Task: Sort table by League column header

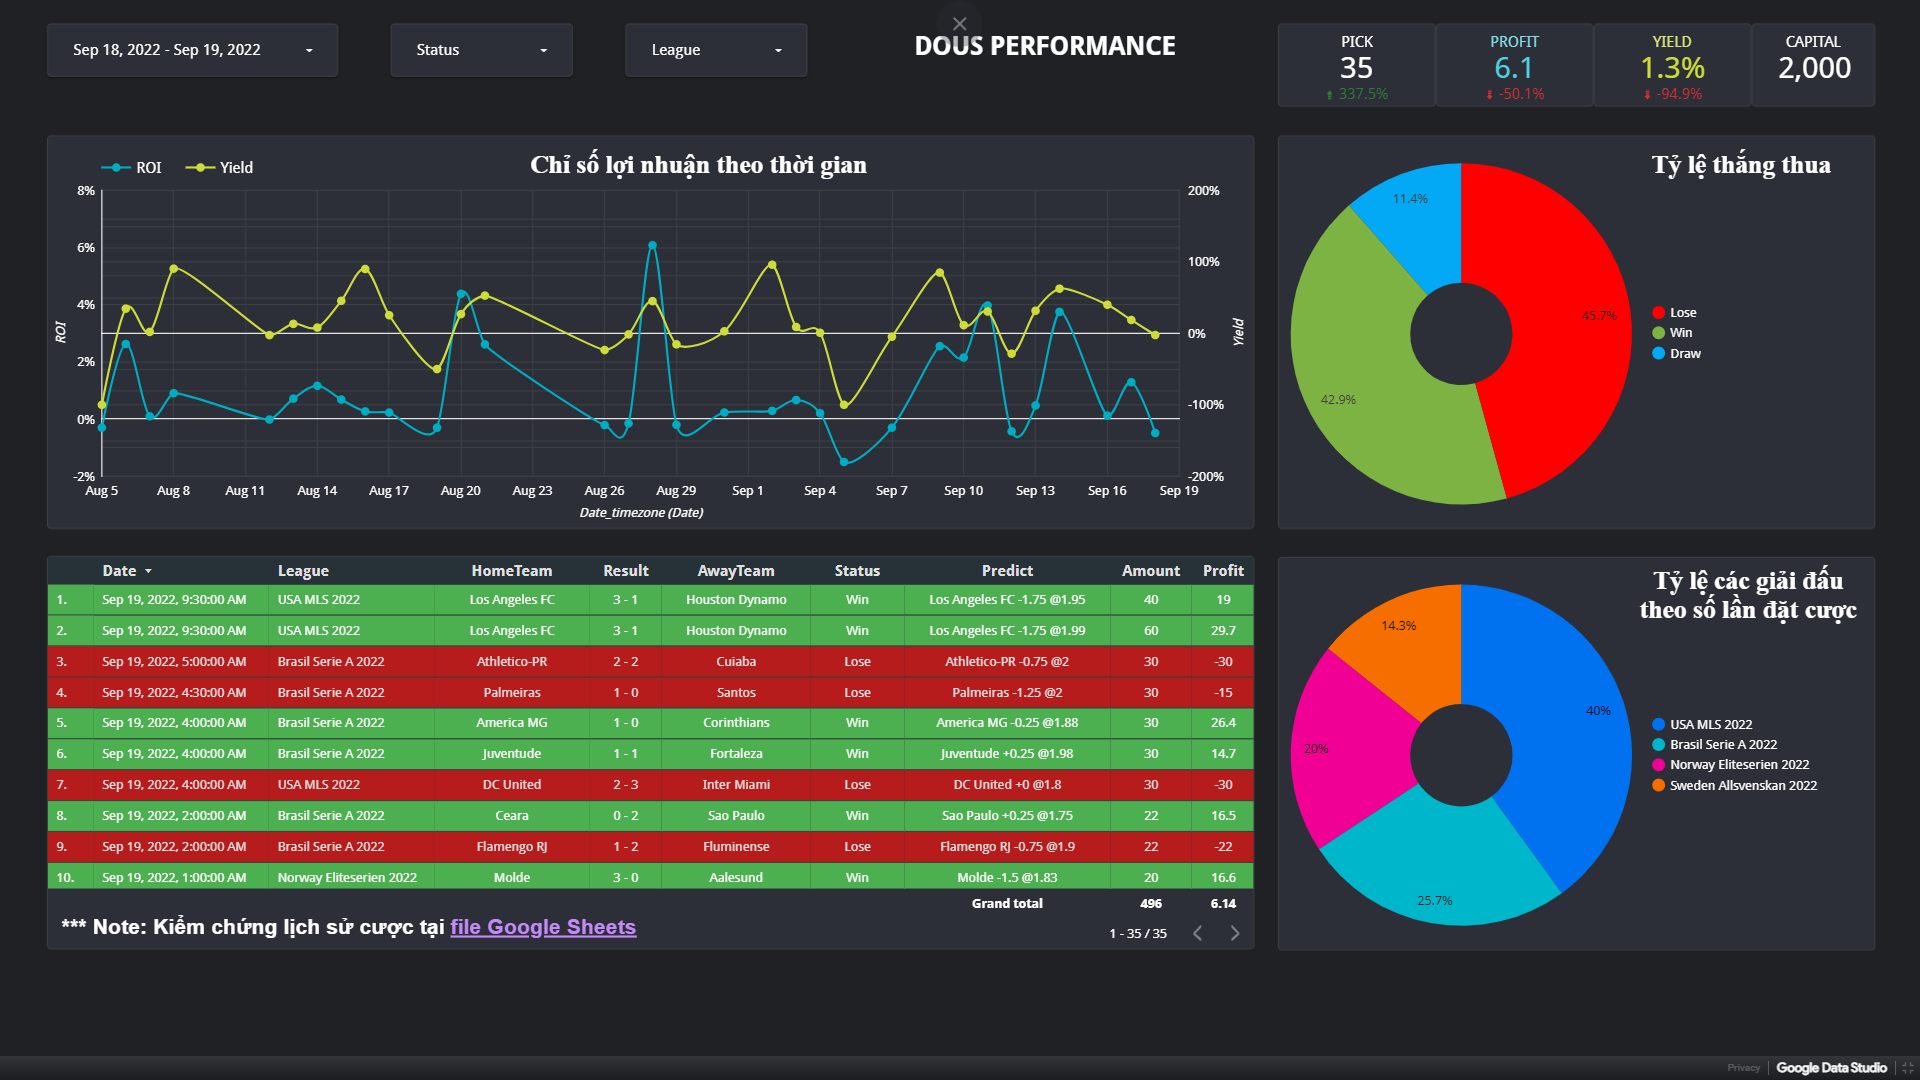Action: point(303,571)
